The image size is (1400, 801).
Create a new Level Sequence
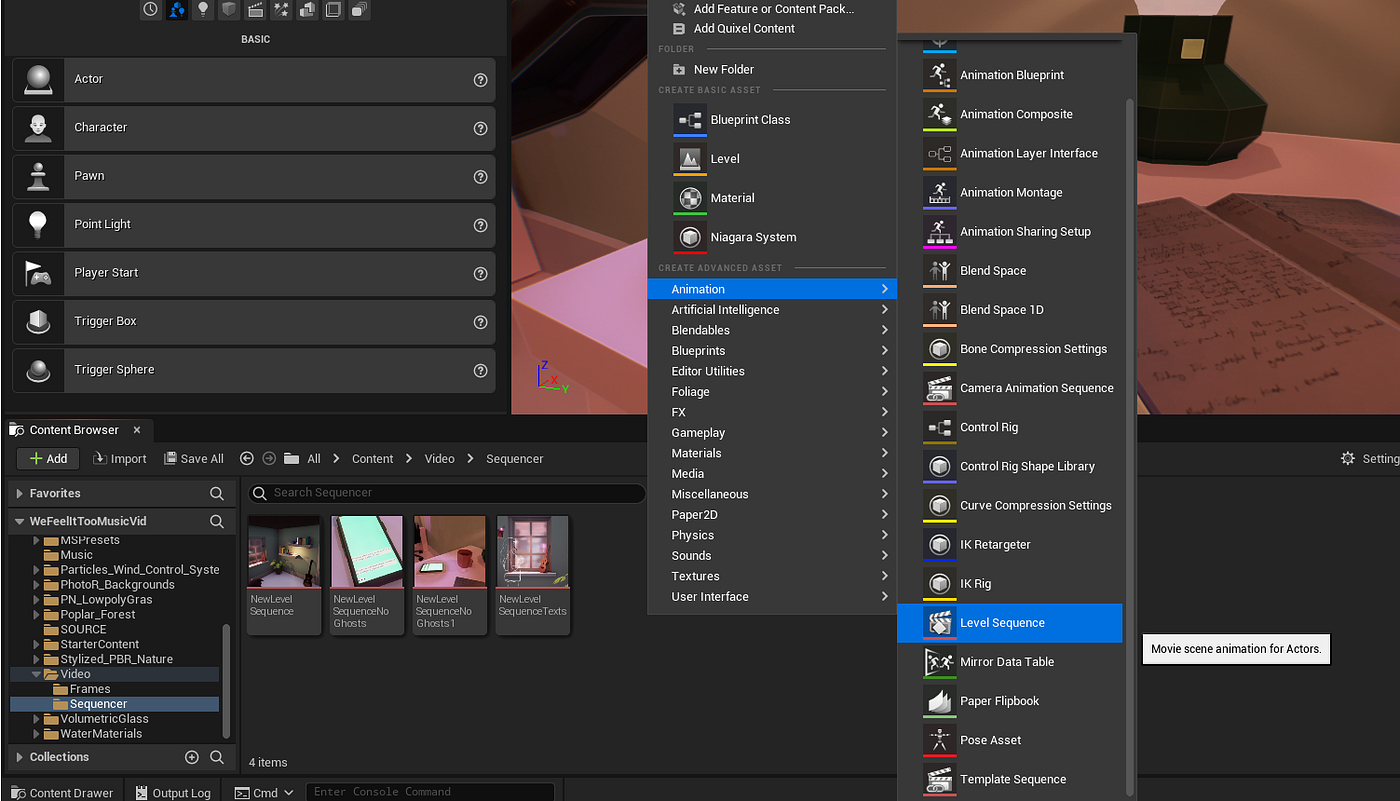pos(1002,622)
